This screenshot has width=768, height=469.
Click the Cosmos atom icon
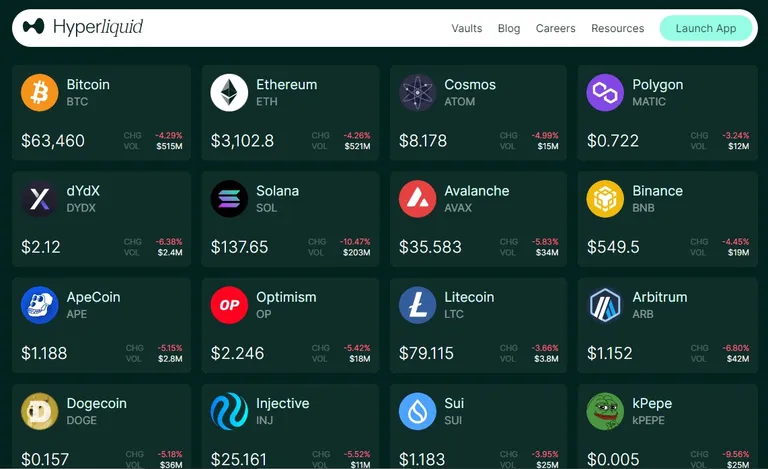[x=417, y=93]
